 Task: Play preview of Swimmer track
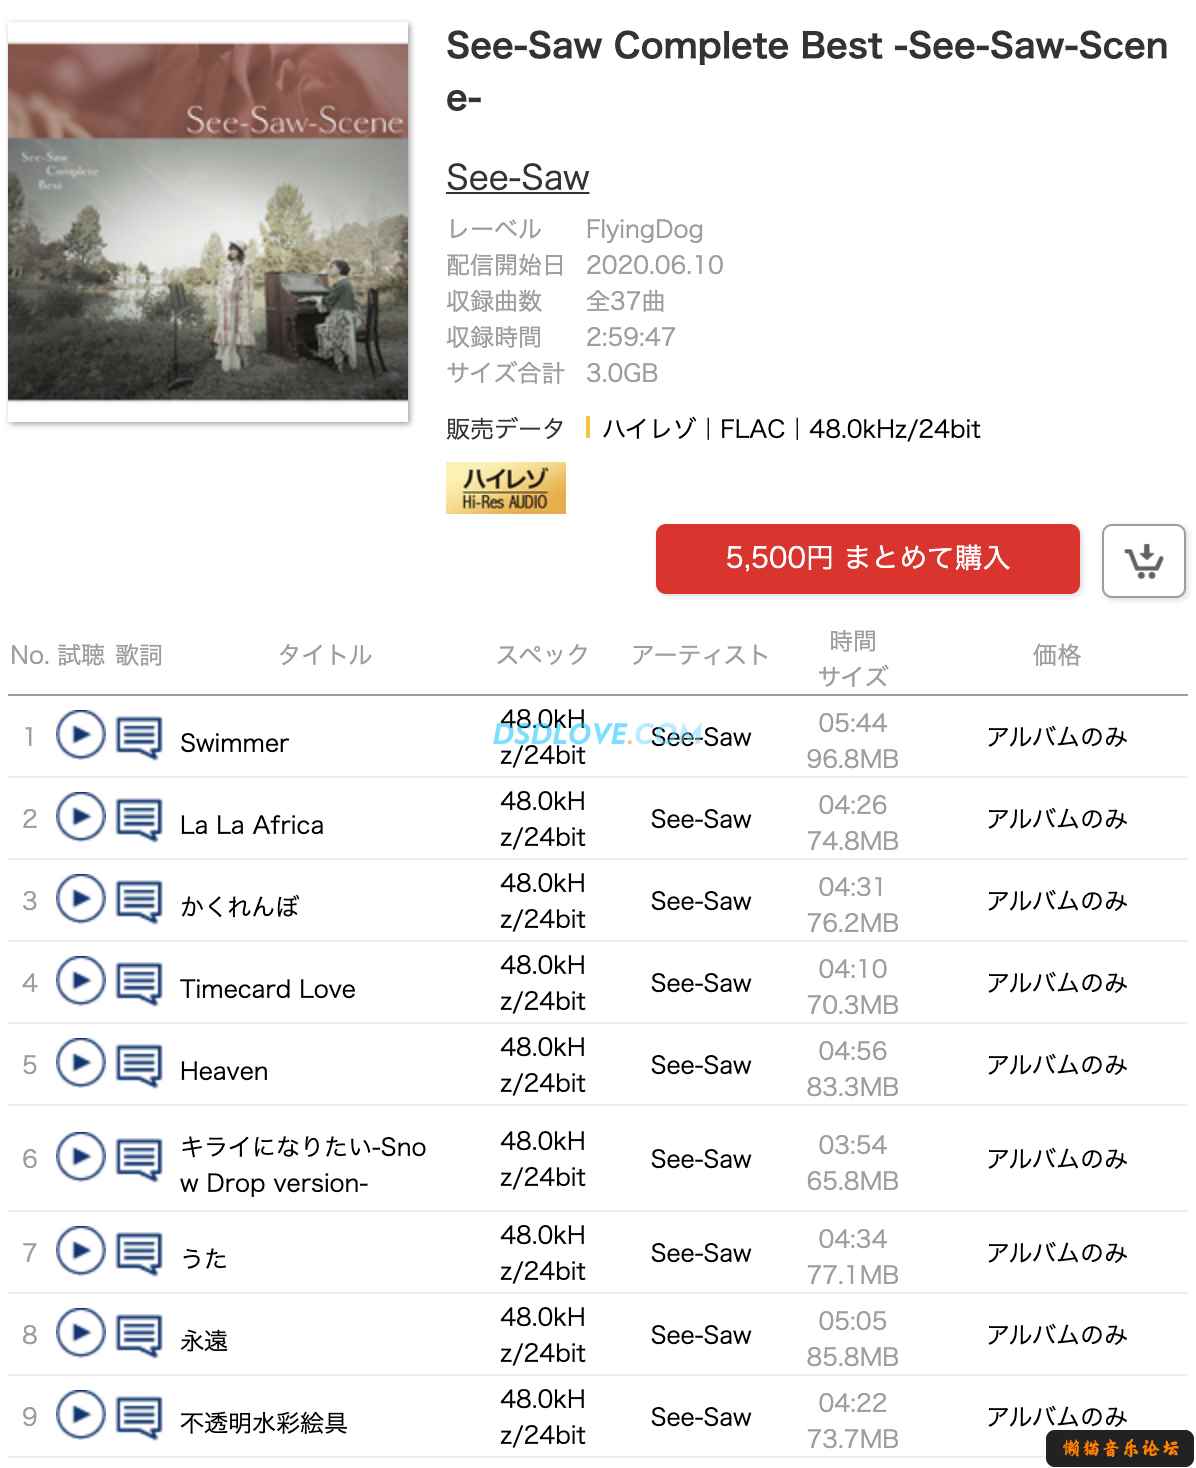pyautogui.click(x=80, y=736)
